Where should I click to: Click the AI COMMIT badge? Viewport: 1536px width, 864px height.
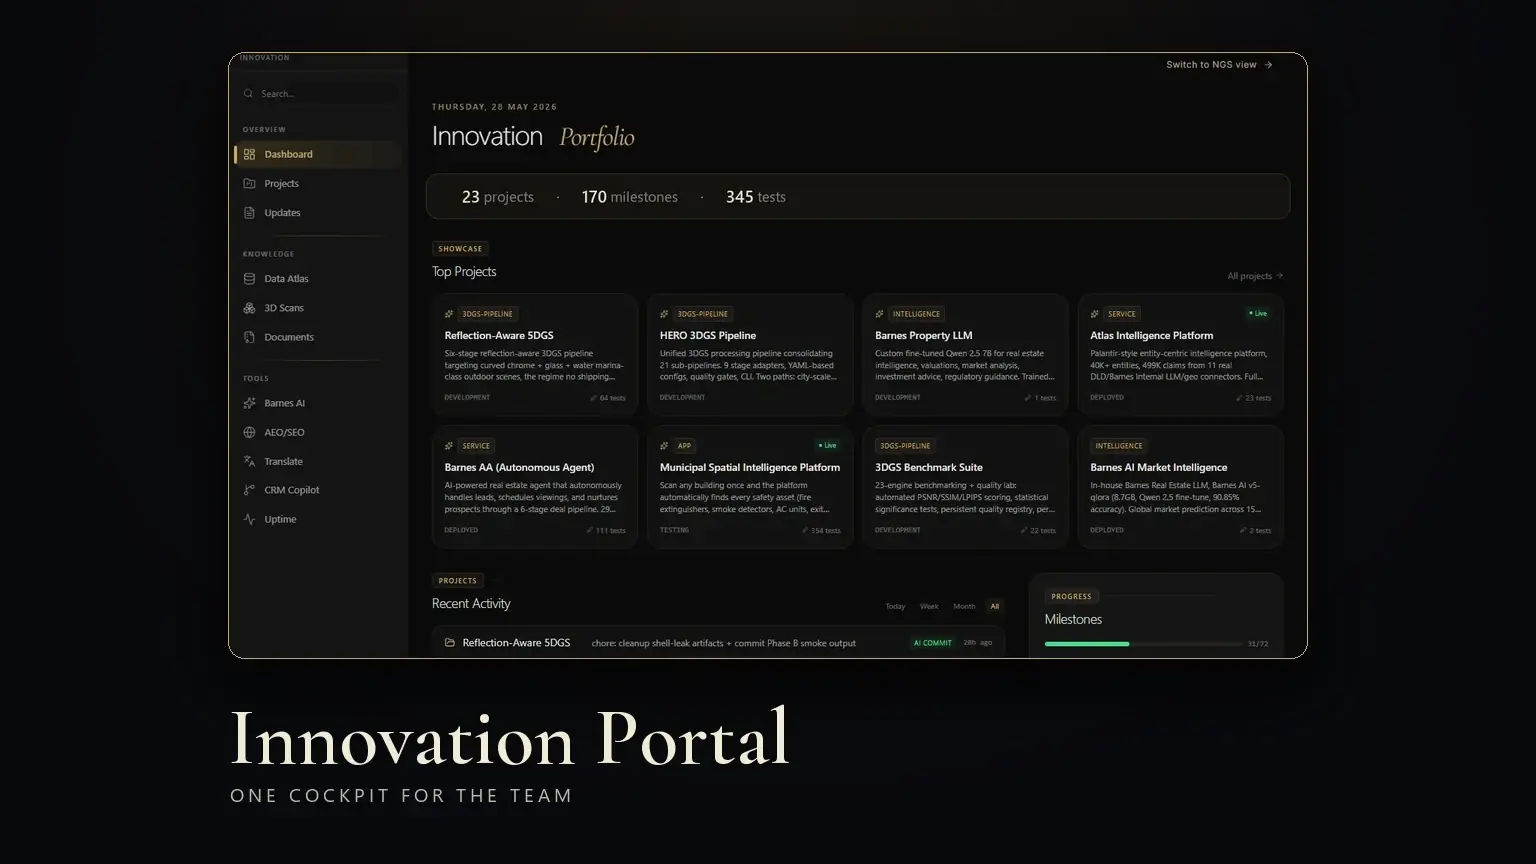(x=932, y=643)
